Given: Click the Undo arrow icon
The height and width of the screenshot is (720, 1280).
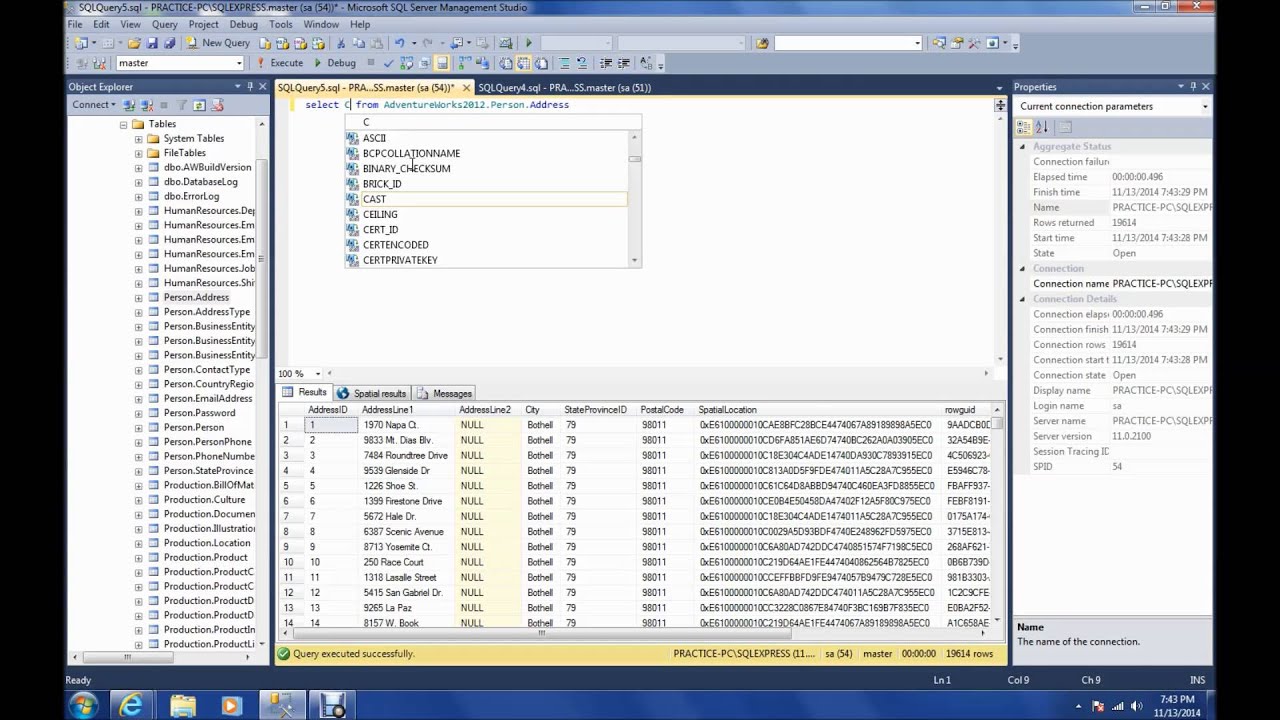Looking at the screenshot, I should pyautogui.click(x=400, y=43).
